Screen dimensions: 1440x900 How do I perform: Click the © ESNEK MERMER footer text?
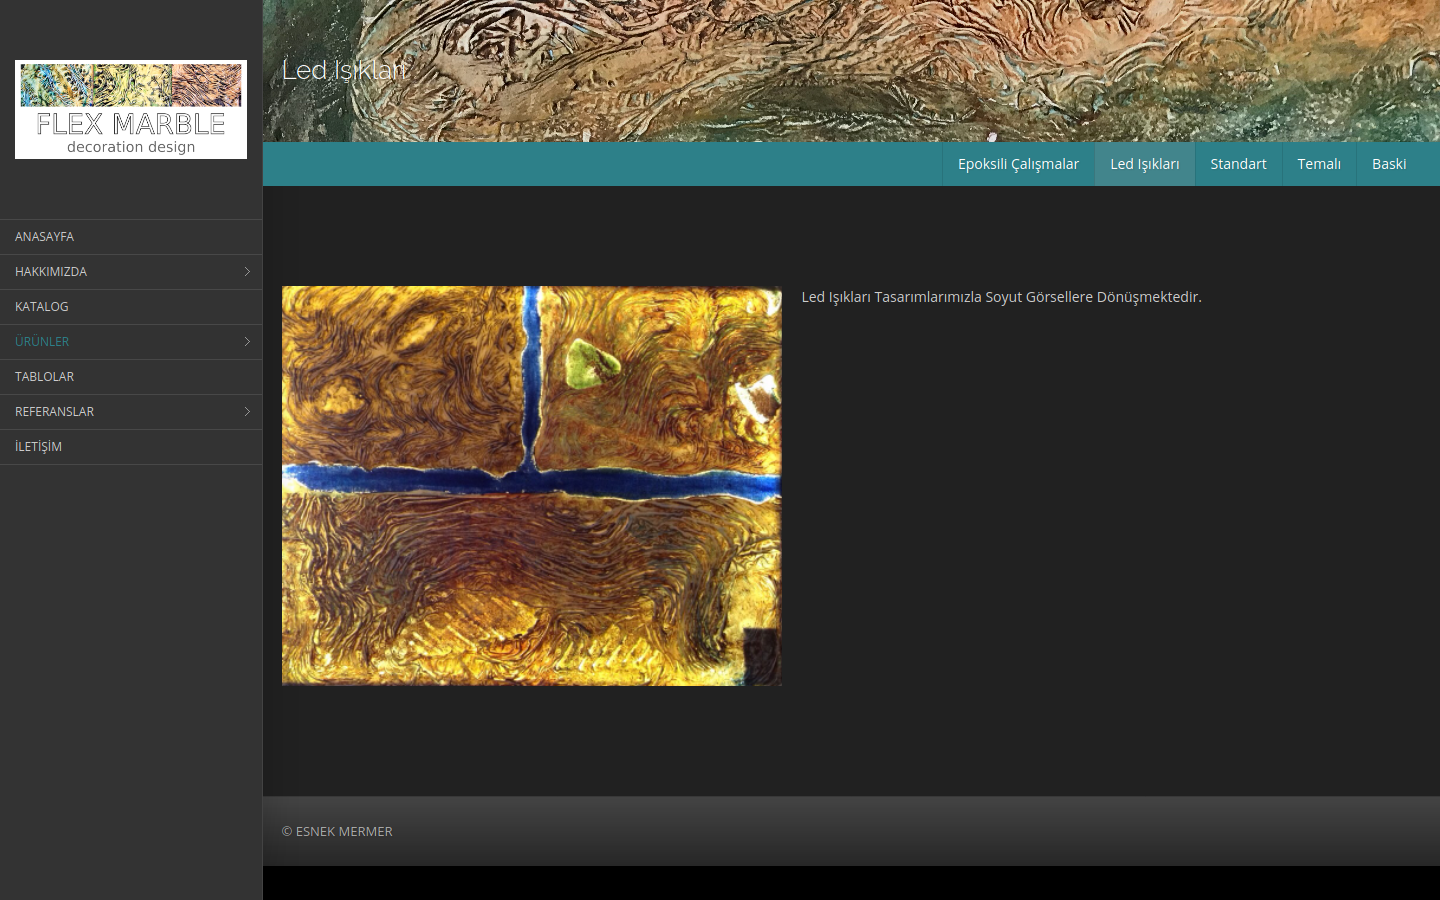point(337,831)
